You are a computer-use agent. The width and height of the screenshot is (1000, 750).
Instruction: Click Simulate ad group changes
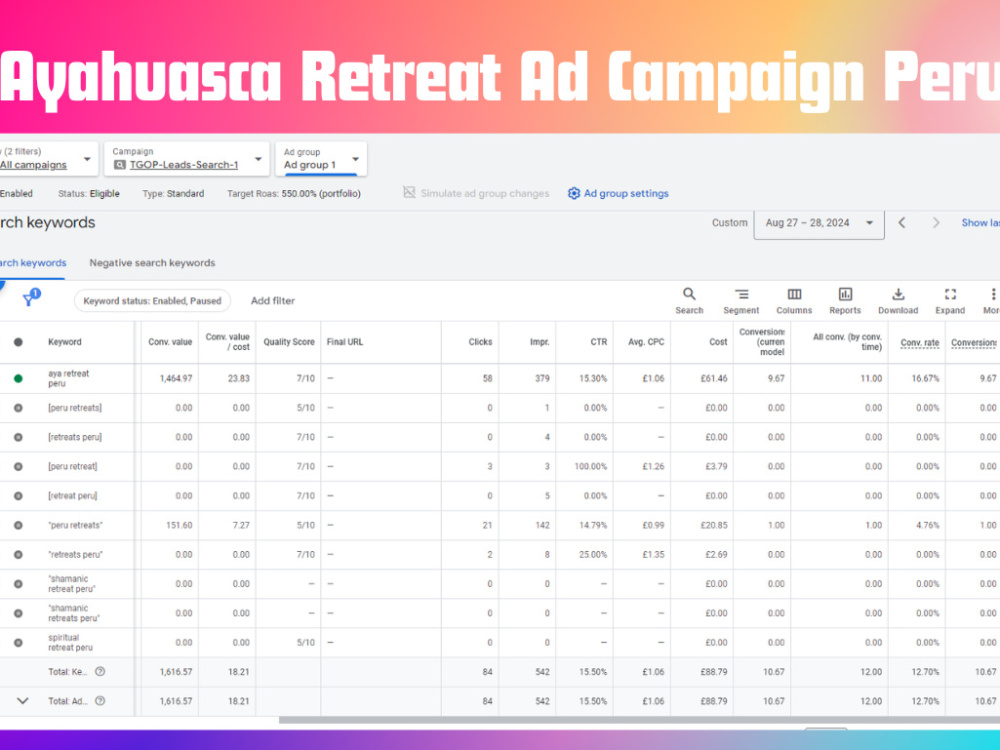pyautogui.click(x=476, y=193)
